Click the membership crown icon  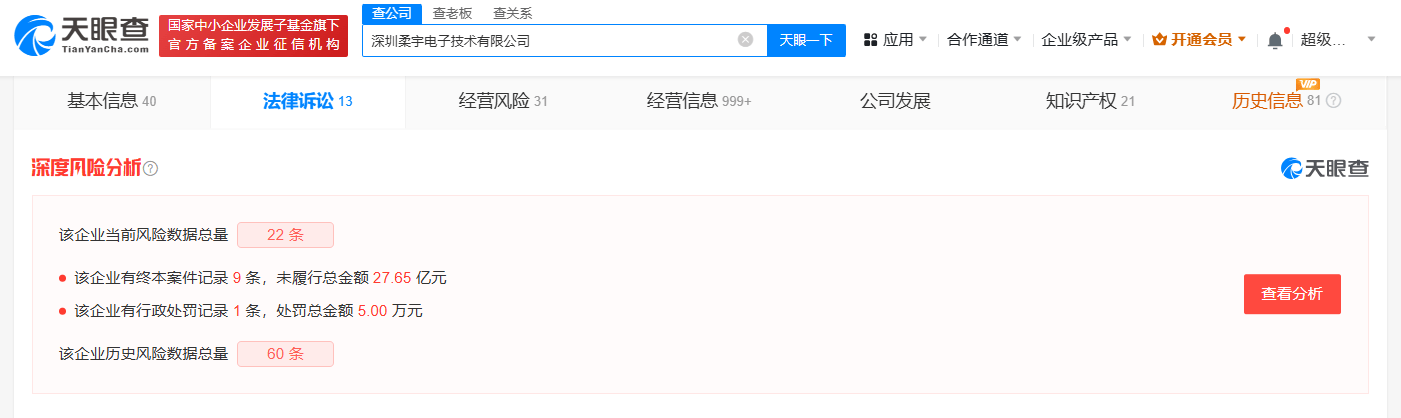[x=1159, y=40]
